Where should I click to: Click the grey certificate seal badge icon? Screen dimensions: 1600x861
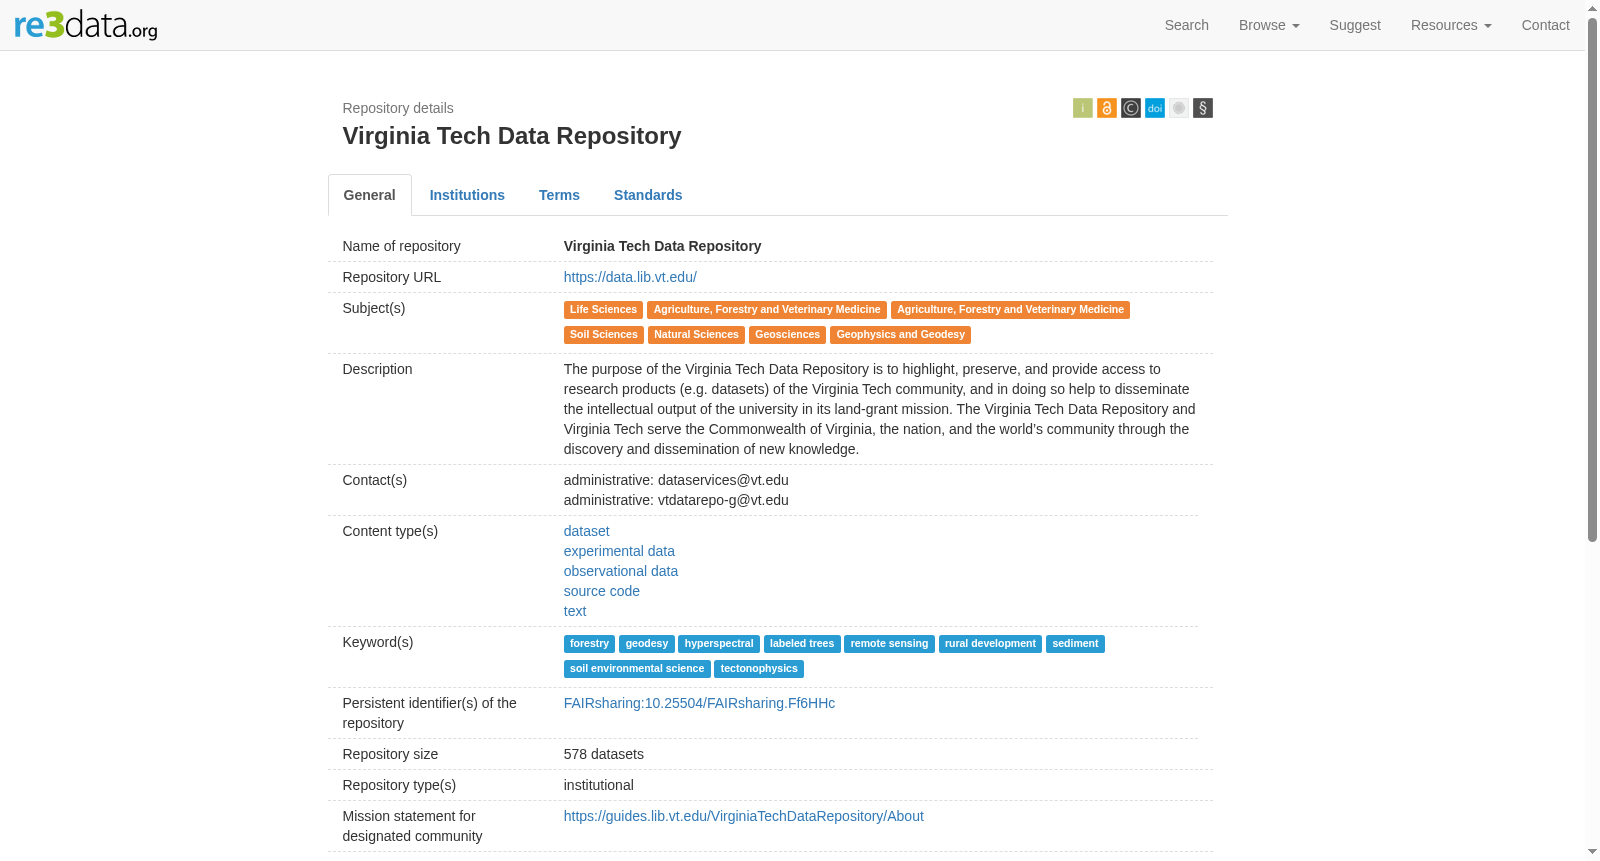click(1178, 108)
